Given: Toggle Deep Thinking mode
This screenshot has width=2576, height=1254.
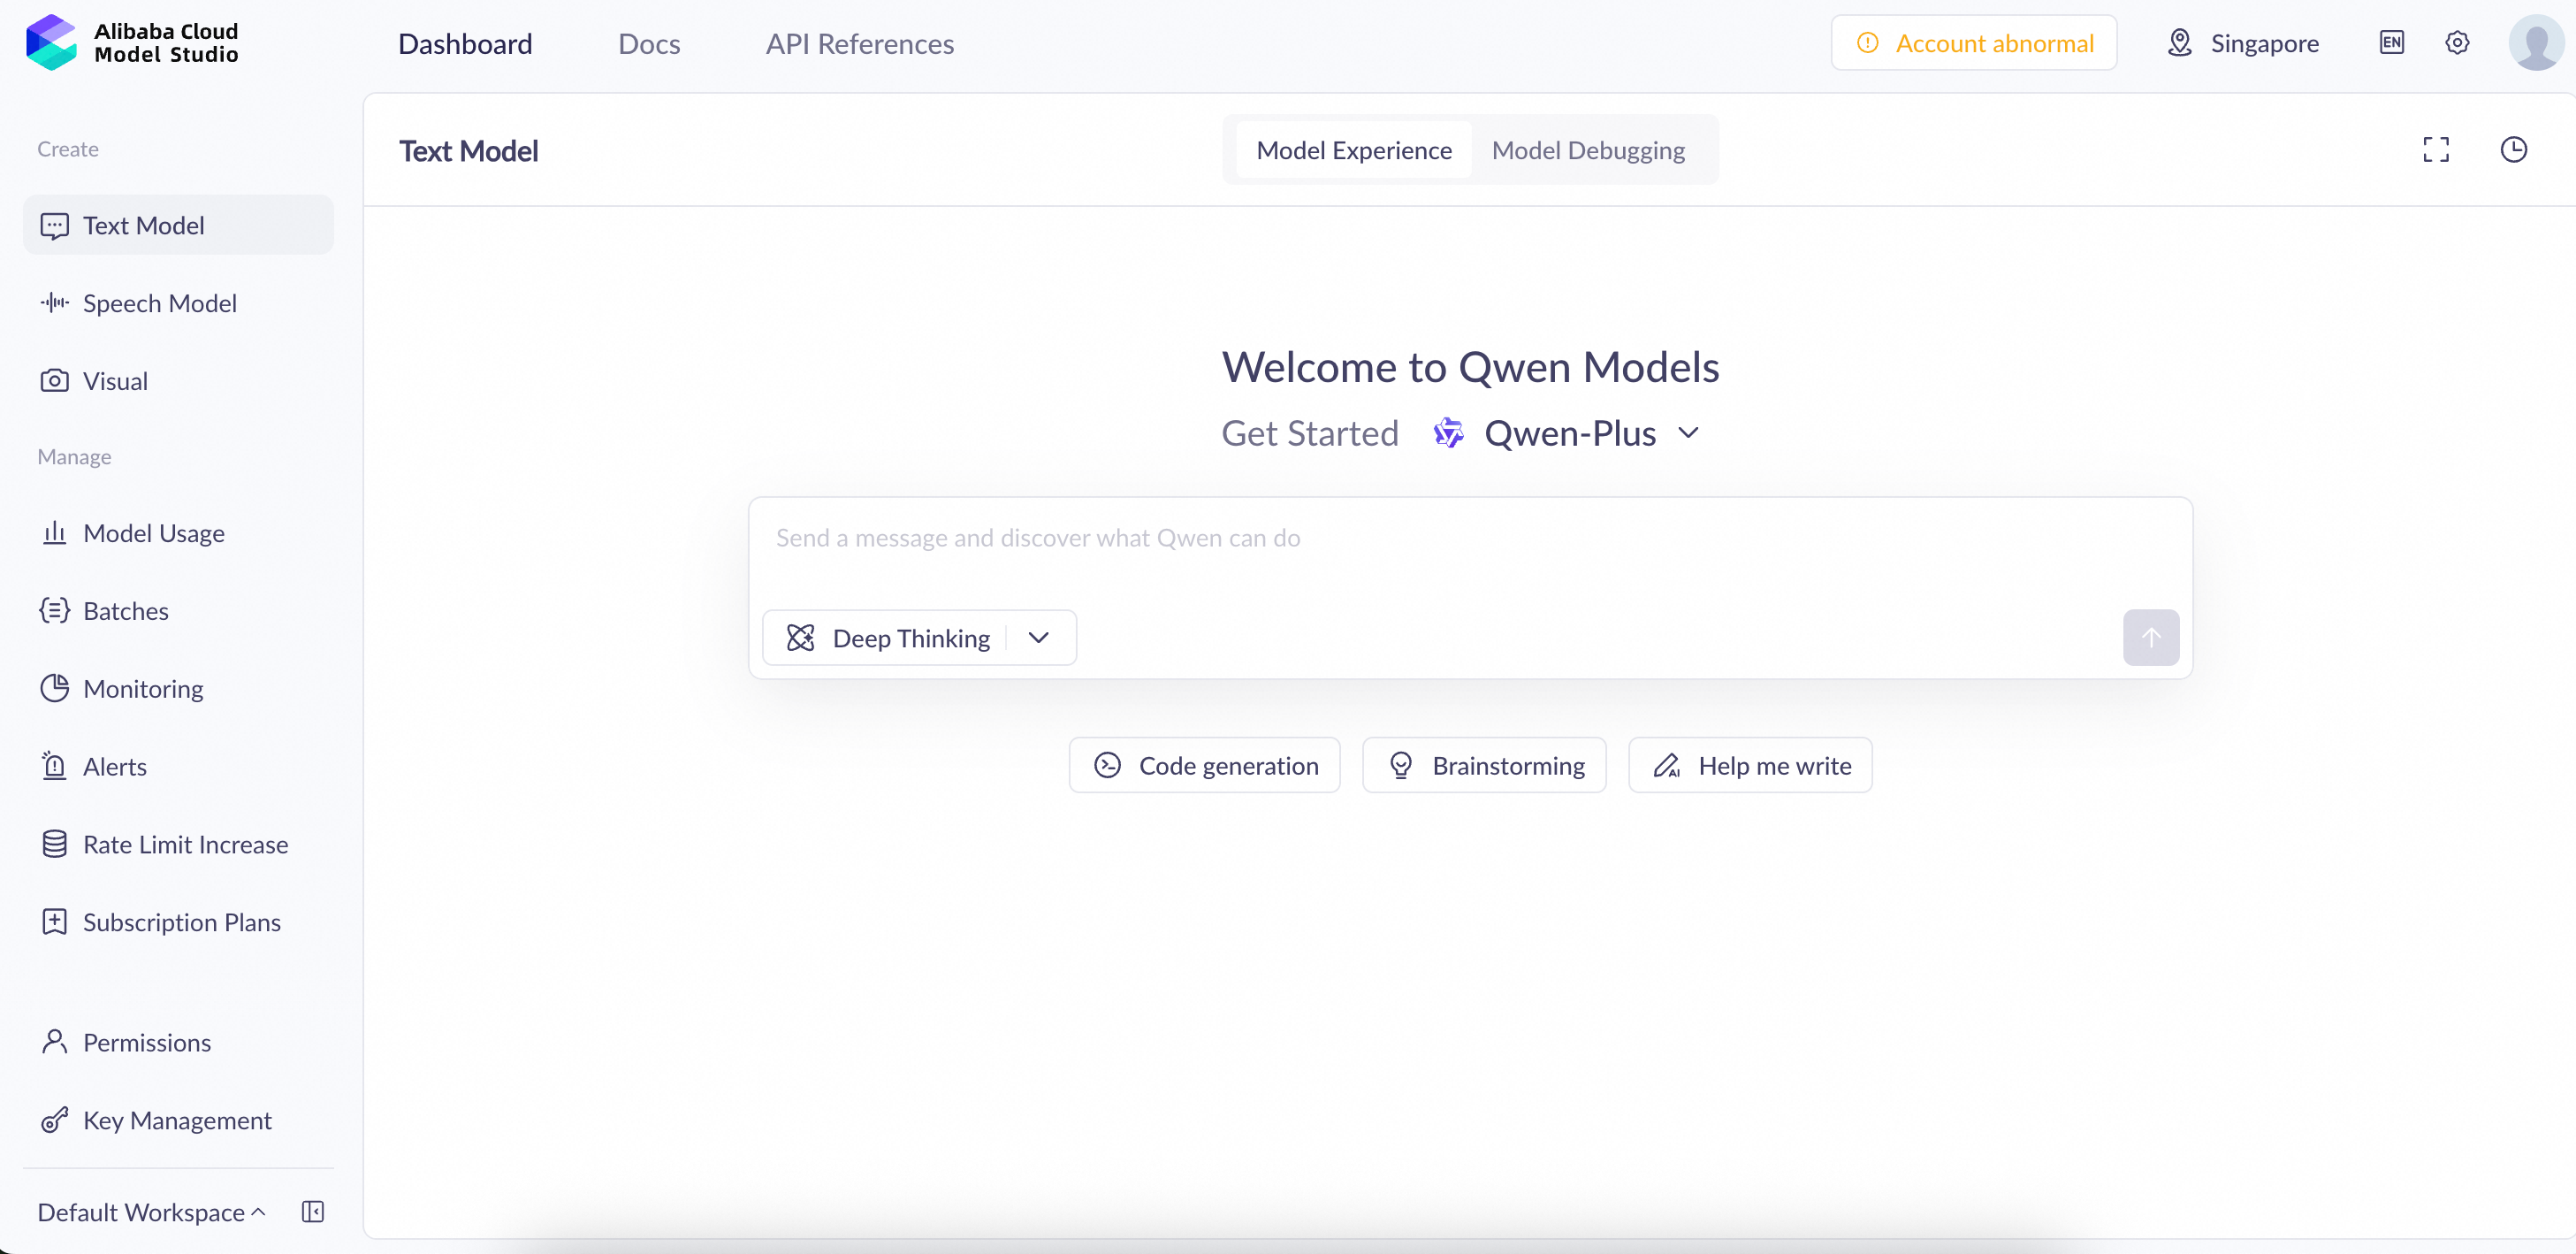Looking at the screenshot, I should 889,638.
